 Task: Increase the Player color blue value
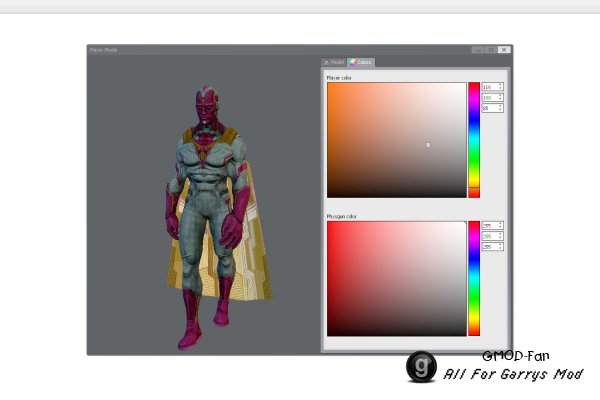tap(500, 106)
